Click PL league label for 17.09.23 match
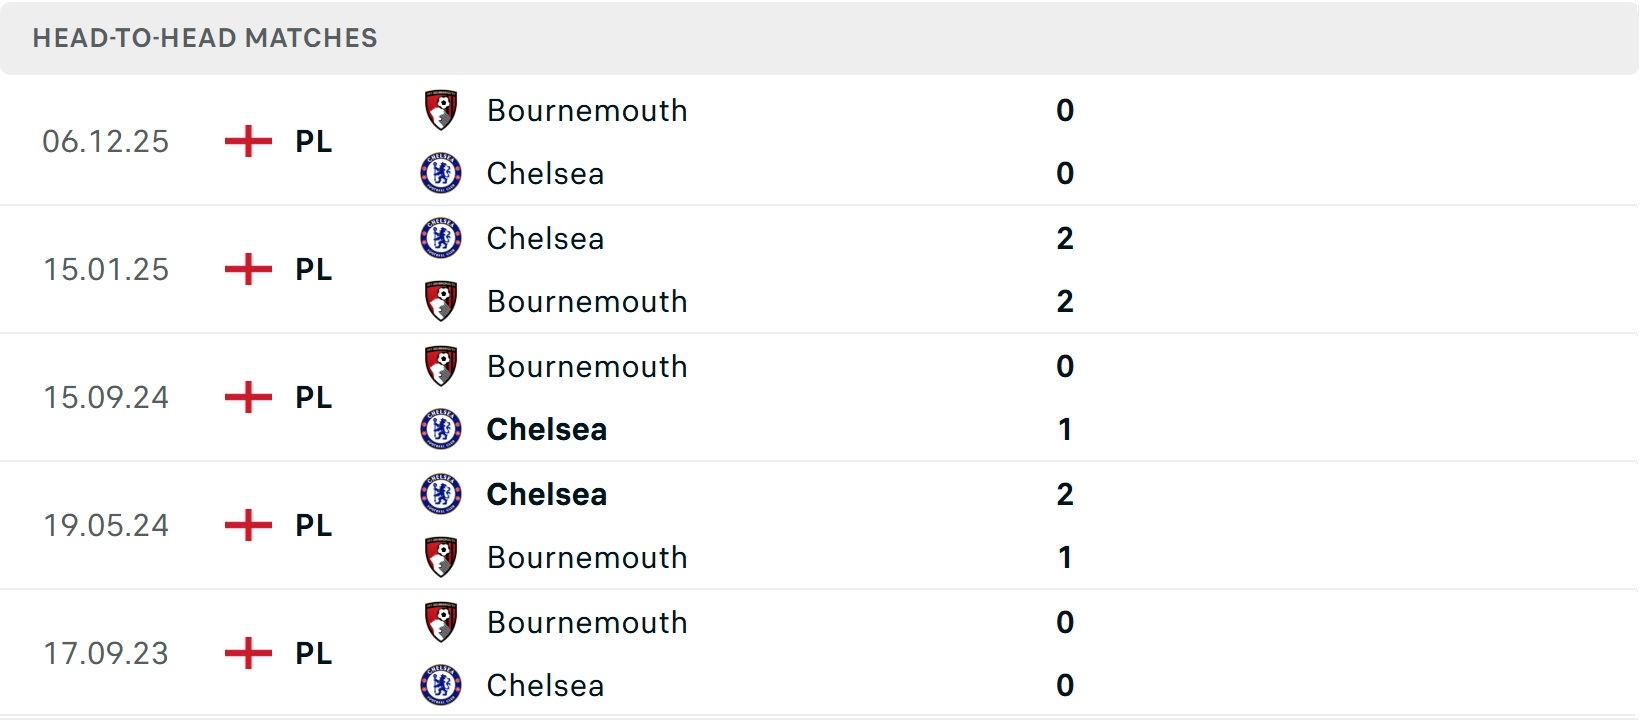The width and height of the screenshot is (1645, 722). pos(313,654)
